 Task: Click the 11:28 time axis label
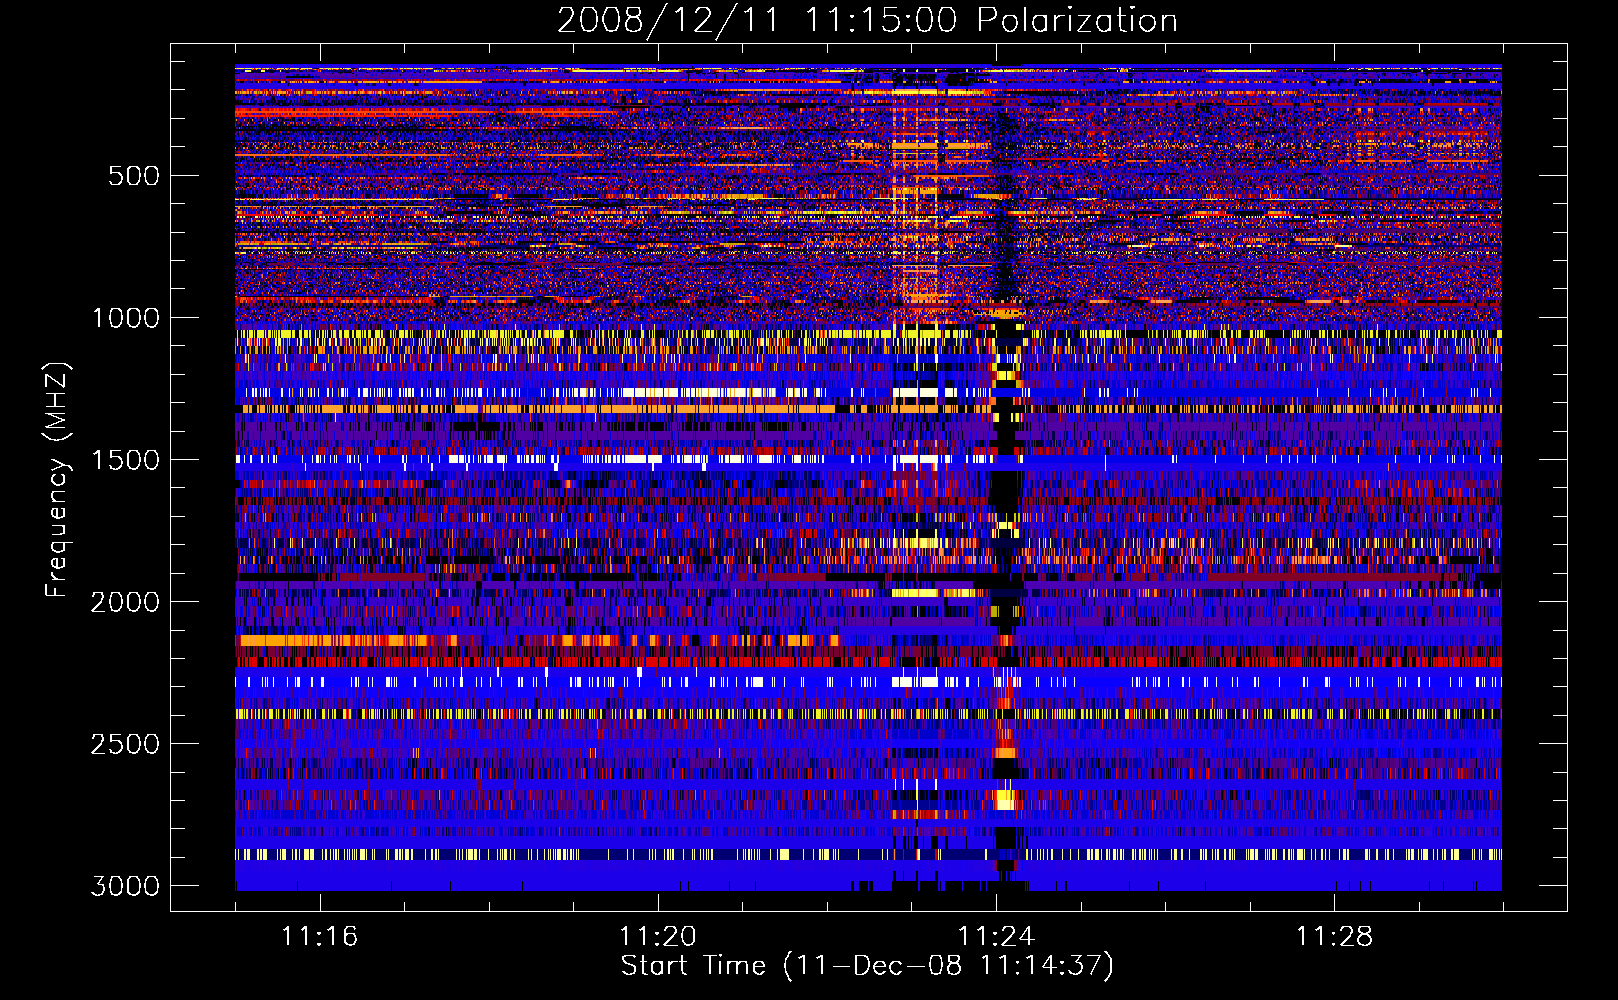point(1335,936)
